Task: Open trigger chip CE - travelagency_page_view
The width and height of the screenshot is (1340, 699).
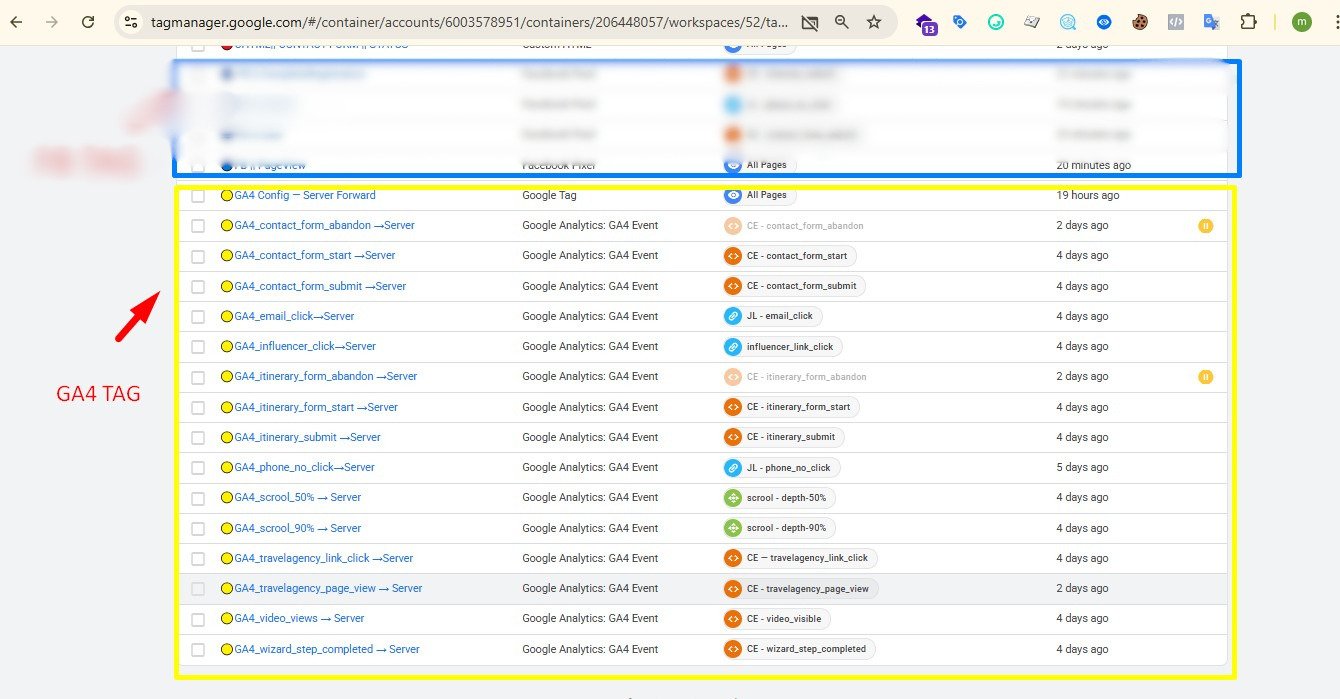Action: pyautogui.click(x=800, y=589)
